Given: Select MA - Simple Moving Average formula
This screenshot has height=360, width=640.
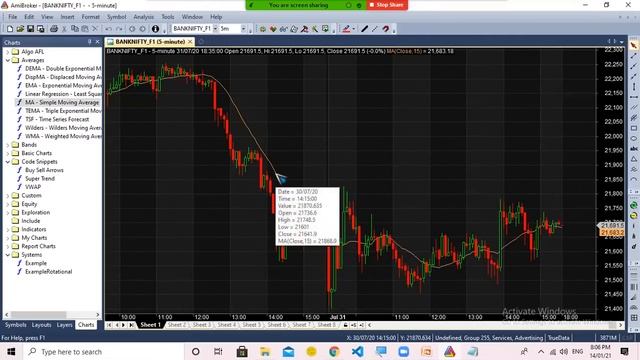Looking at the screenshot, I should click(62, 102).
